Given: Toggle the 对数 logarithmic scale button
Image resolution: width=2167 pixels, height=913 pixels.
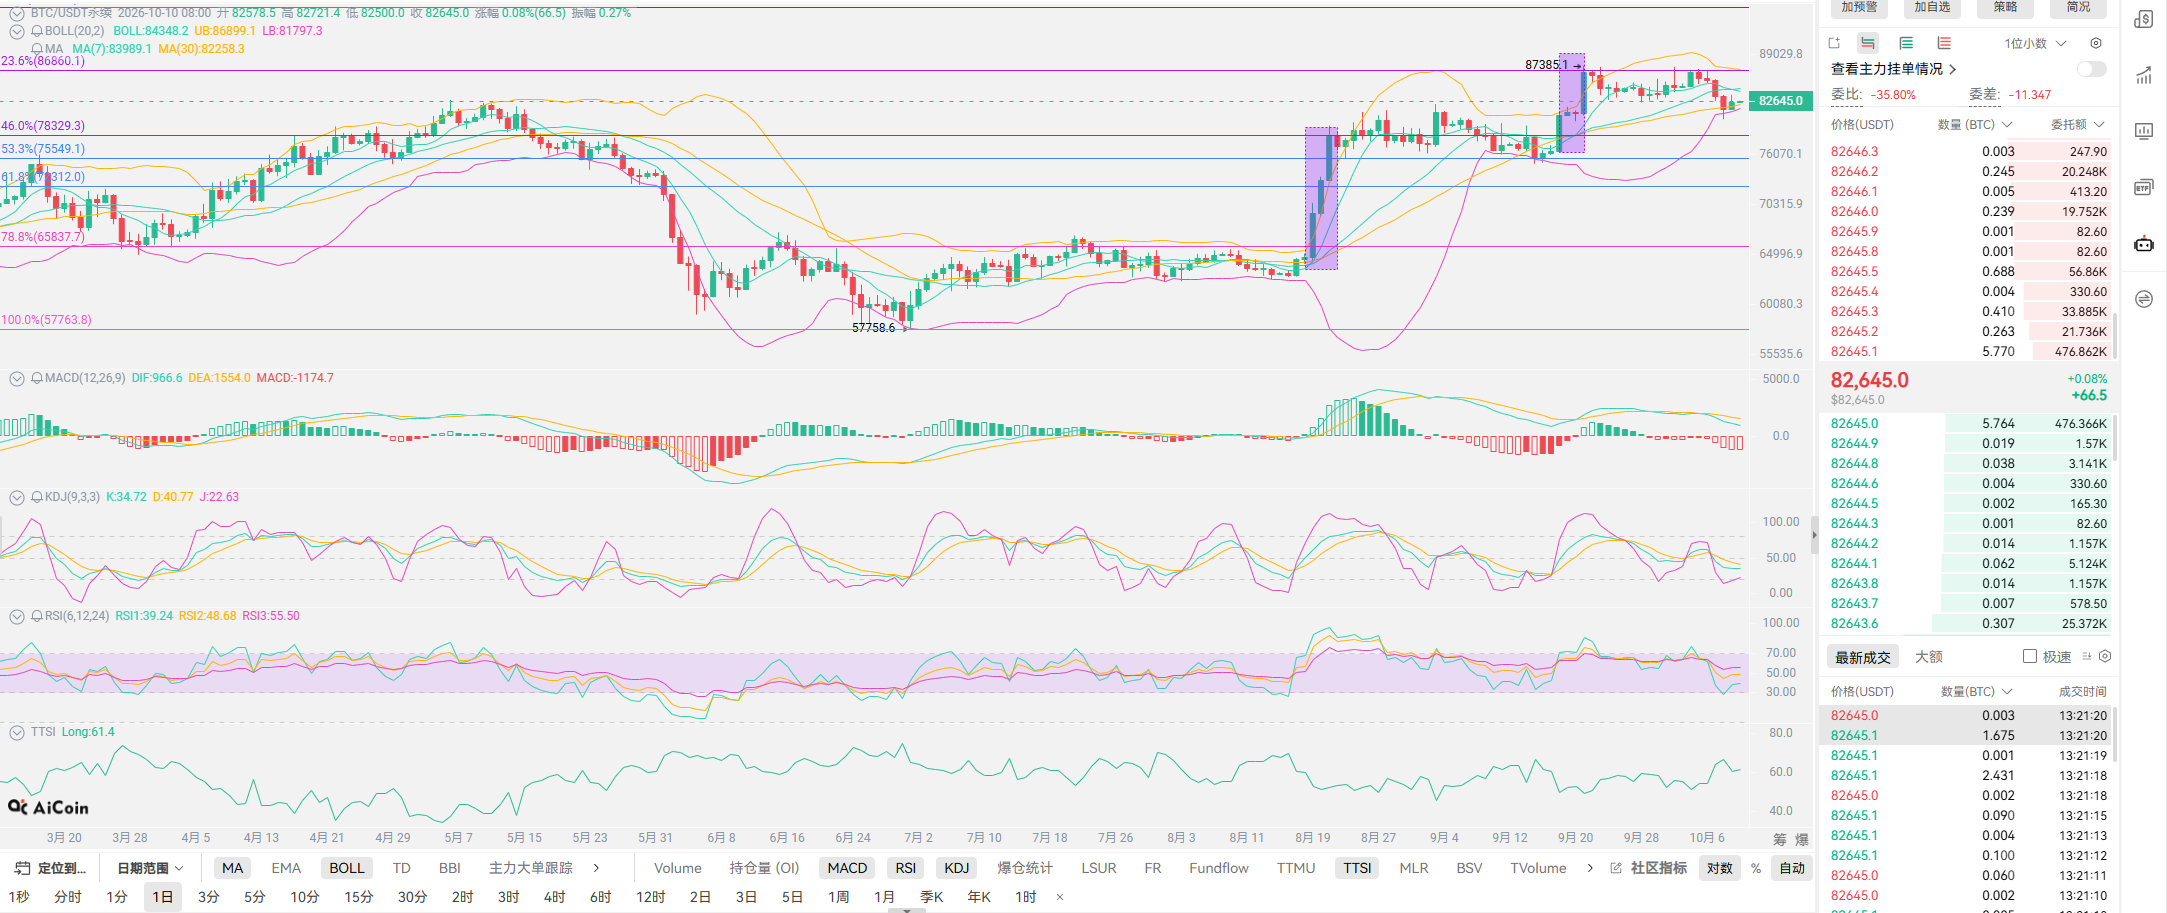Looking at the screenshot, I should click(x=1720, y=868).
